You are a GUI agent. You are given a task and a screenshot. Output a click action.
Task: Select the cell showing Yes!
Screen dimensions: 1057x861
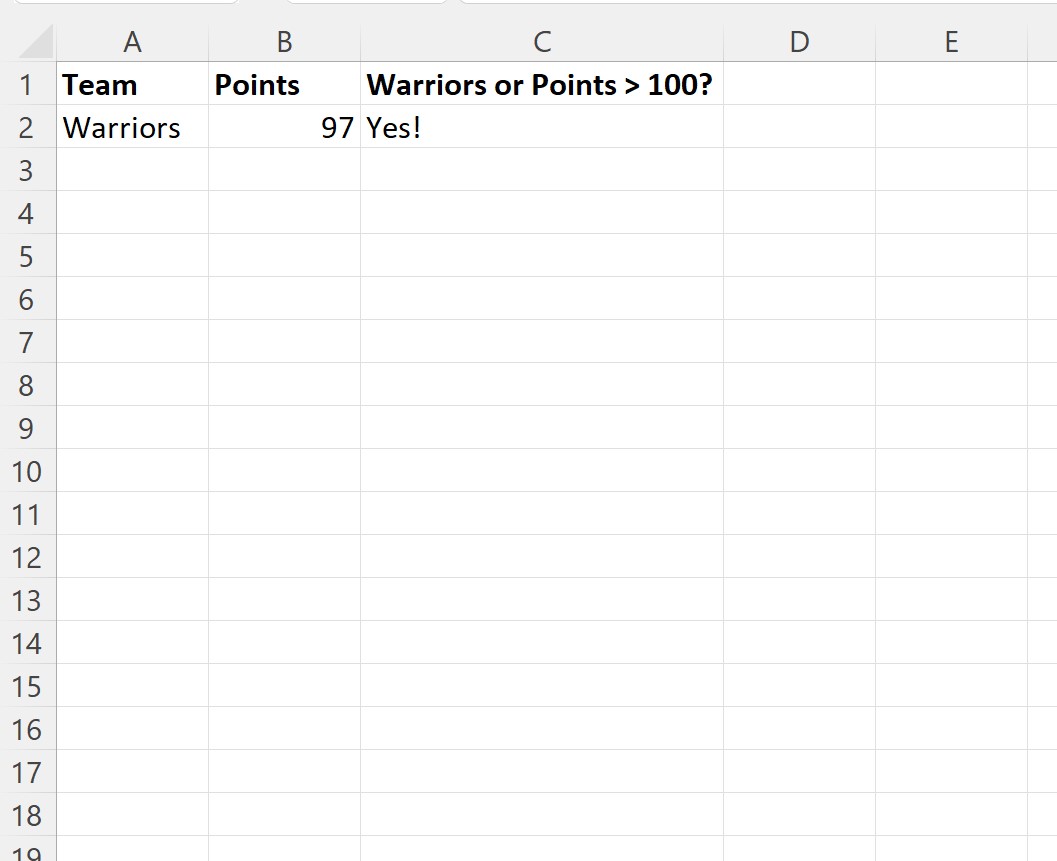[542, 128]
